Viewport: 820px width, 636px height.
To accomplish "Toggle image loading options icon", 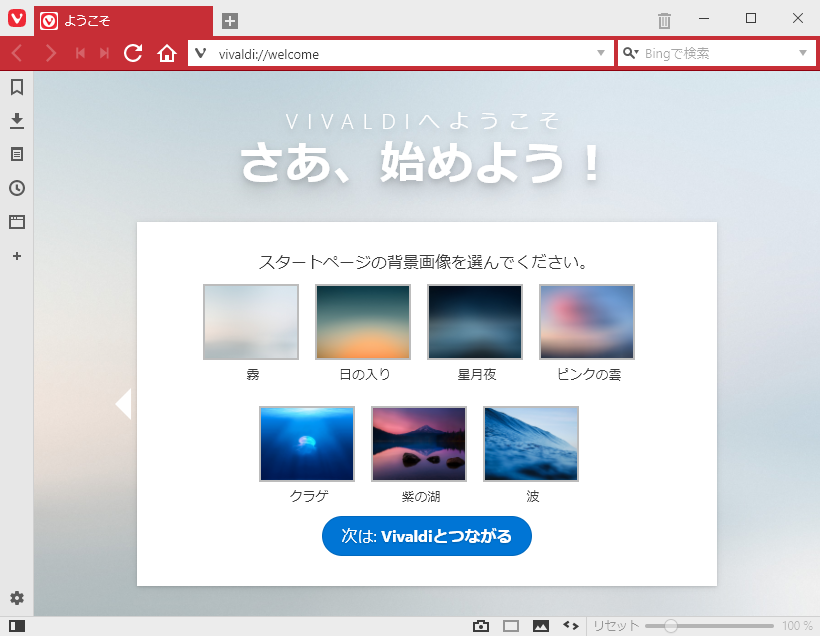I will pyautogui.click(x=541, y=626).
